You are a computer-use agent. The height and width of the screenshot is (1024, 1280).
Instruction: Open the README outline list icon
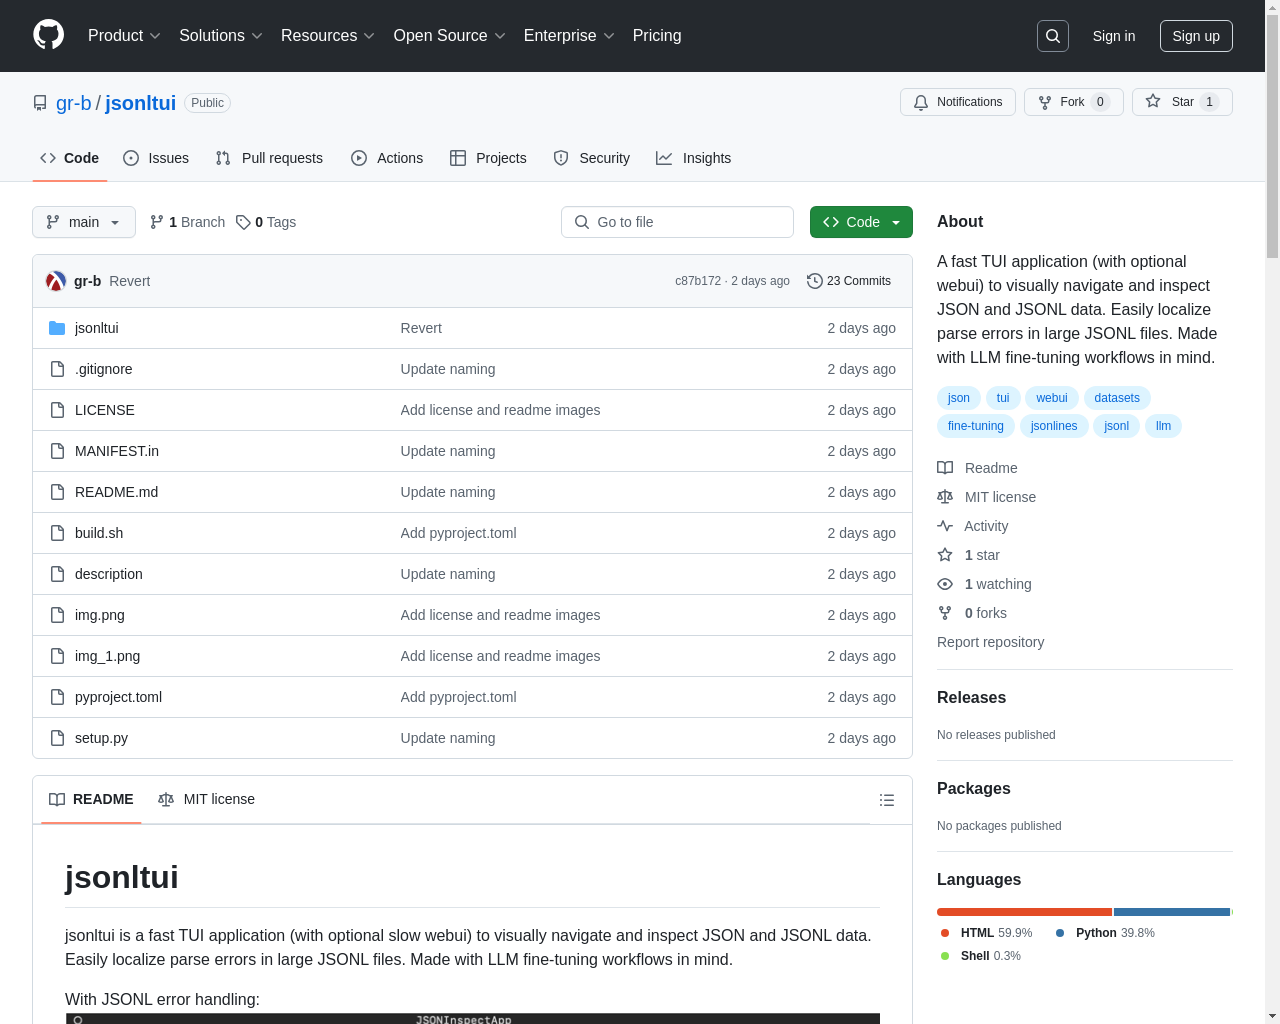(887, 800)
